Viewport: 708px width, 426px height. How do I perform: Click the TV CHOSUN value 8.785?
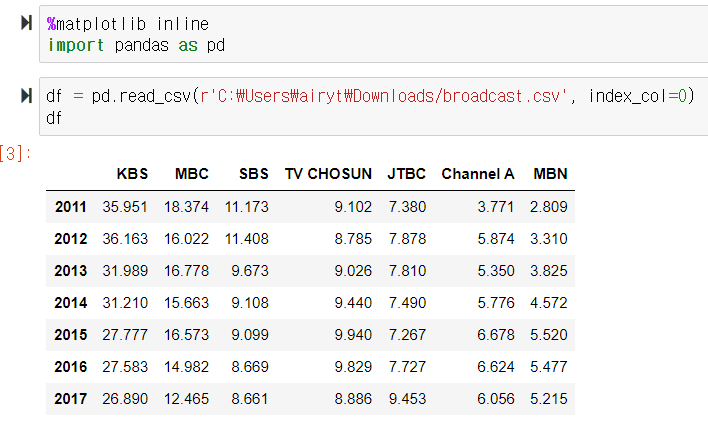pyautogui.click(x=353, y=239)
